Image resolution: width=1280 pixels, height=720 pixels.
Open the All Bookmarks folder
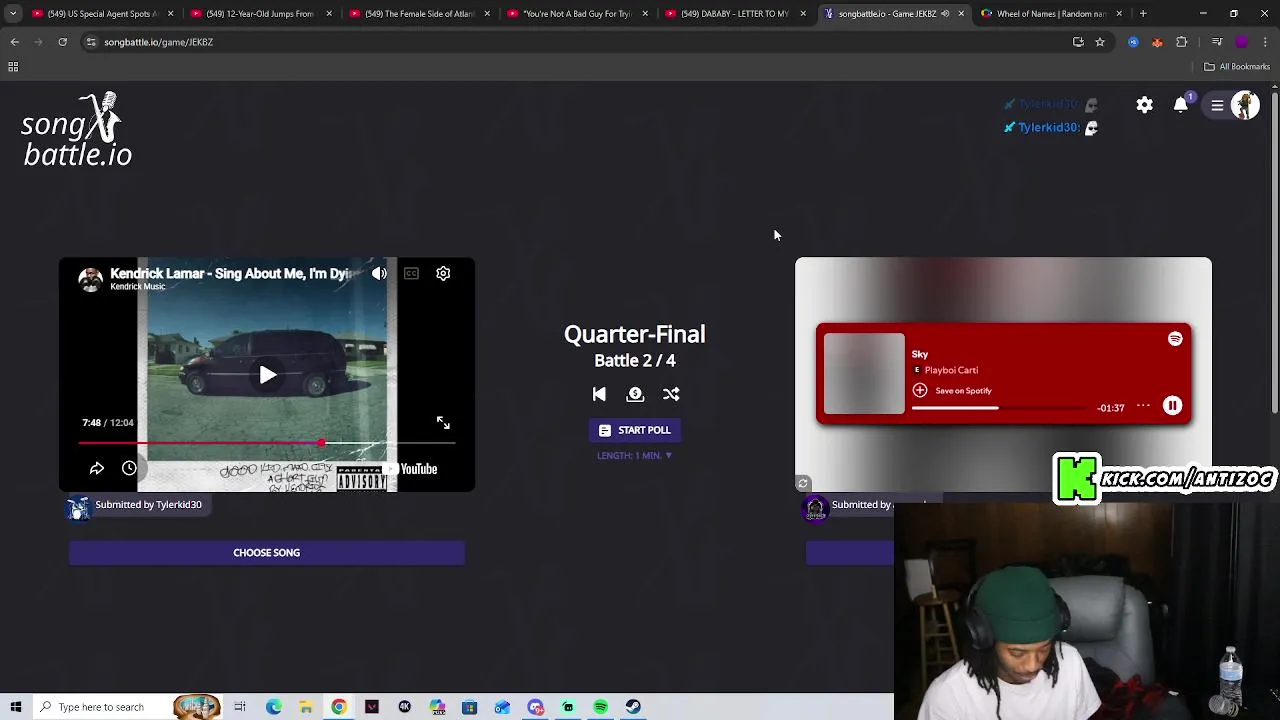tap(1237, 67)
